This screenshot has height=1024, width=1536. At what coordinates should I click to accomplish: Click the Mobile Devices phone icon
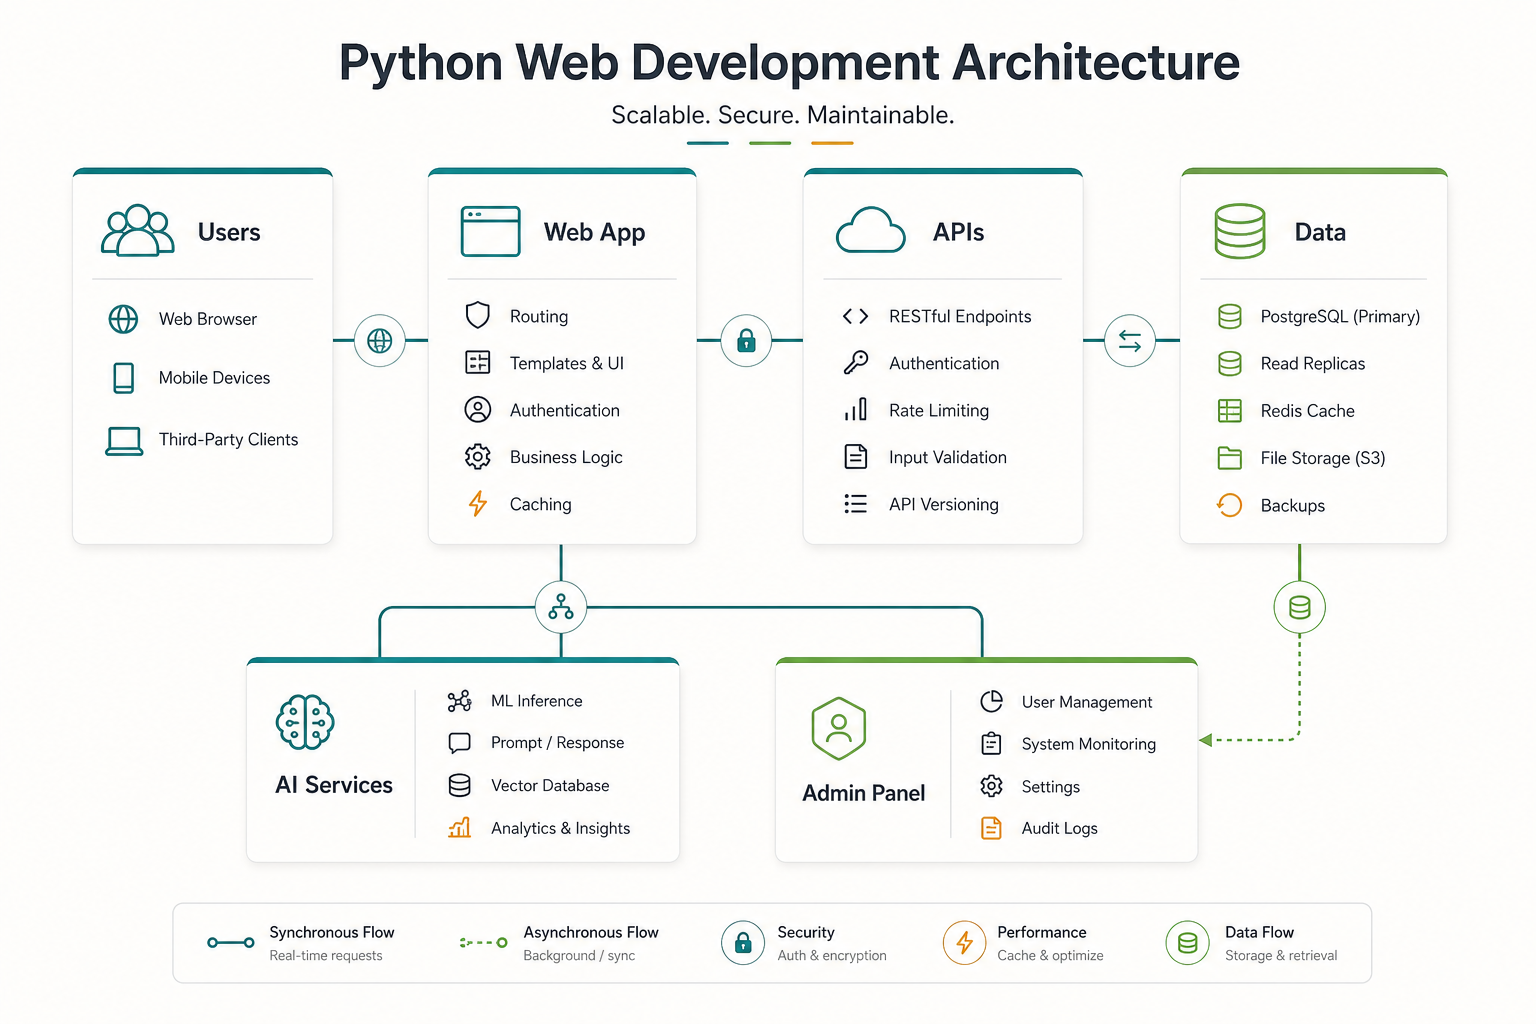pos(124,378)
